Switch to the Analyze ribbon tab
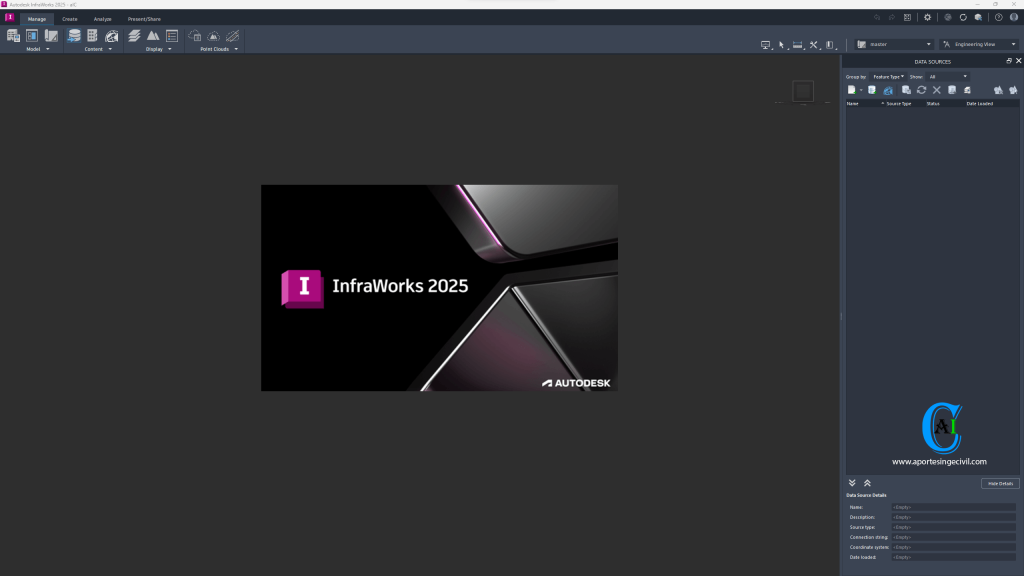 101,18
